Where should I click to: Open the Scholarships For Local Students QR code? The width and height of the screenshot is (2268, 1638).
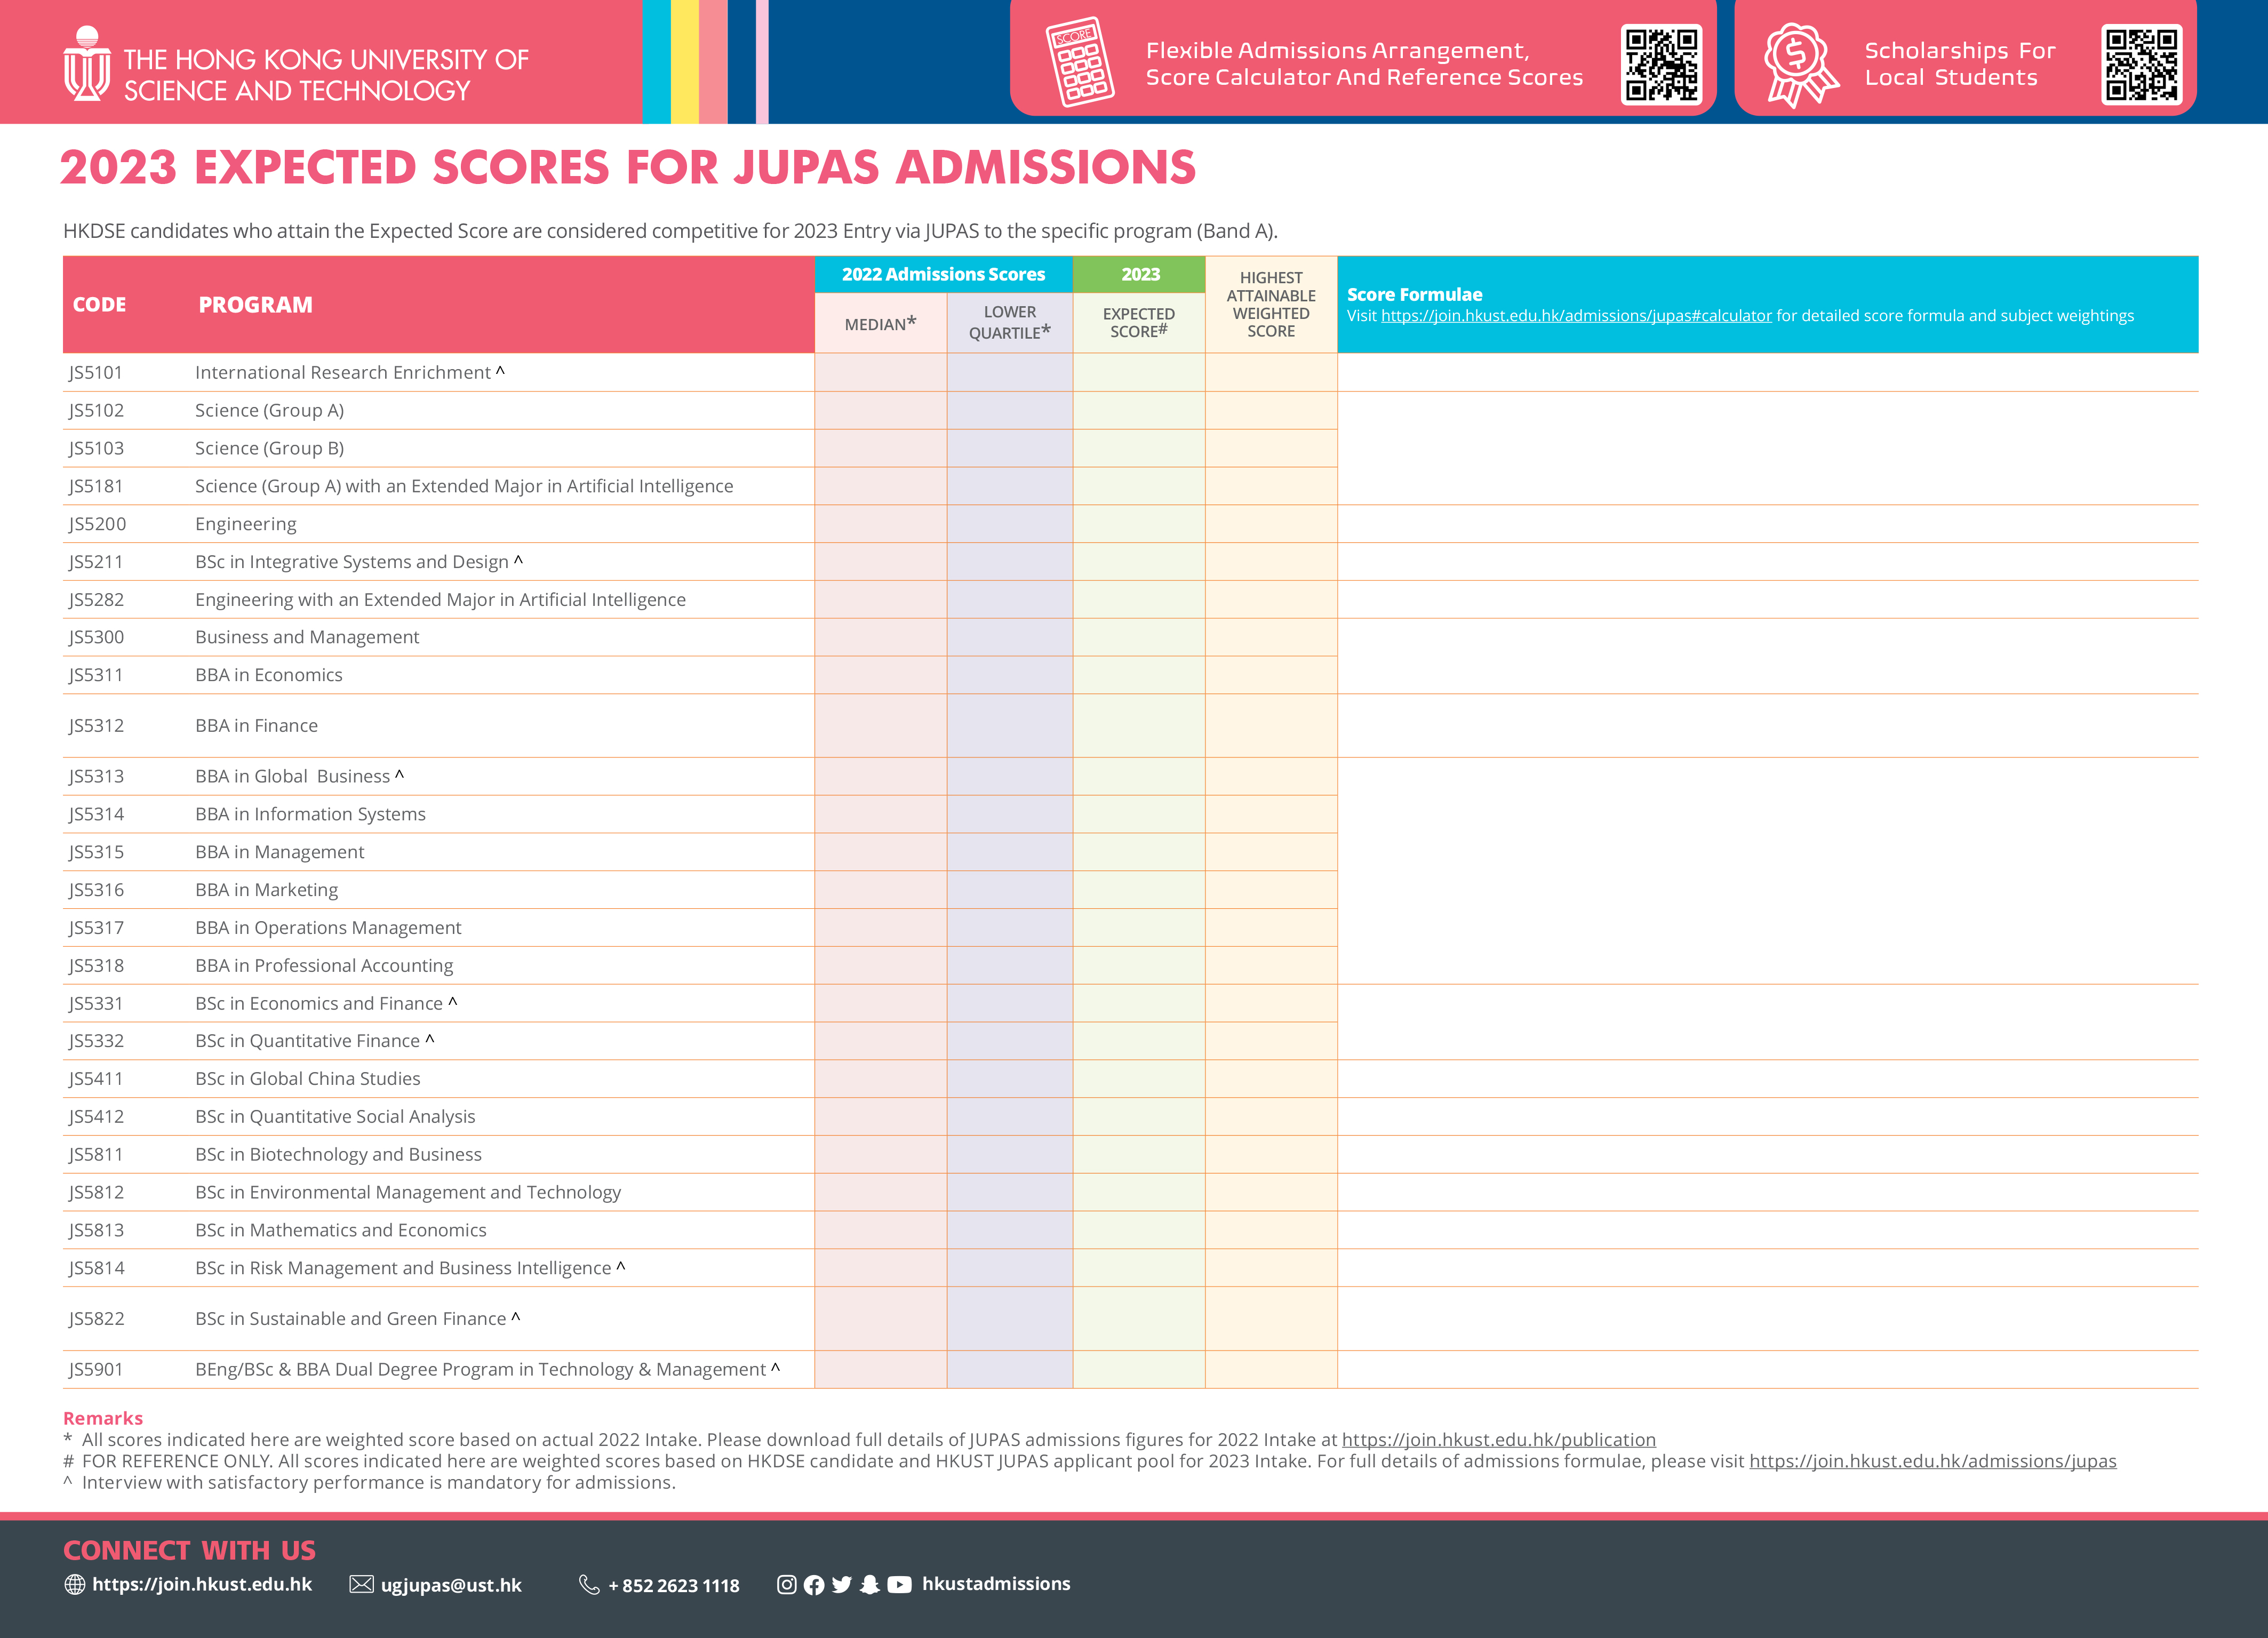(x=2141, y=65)
